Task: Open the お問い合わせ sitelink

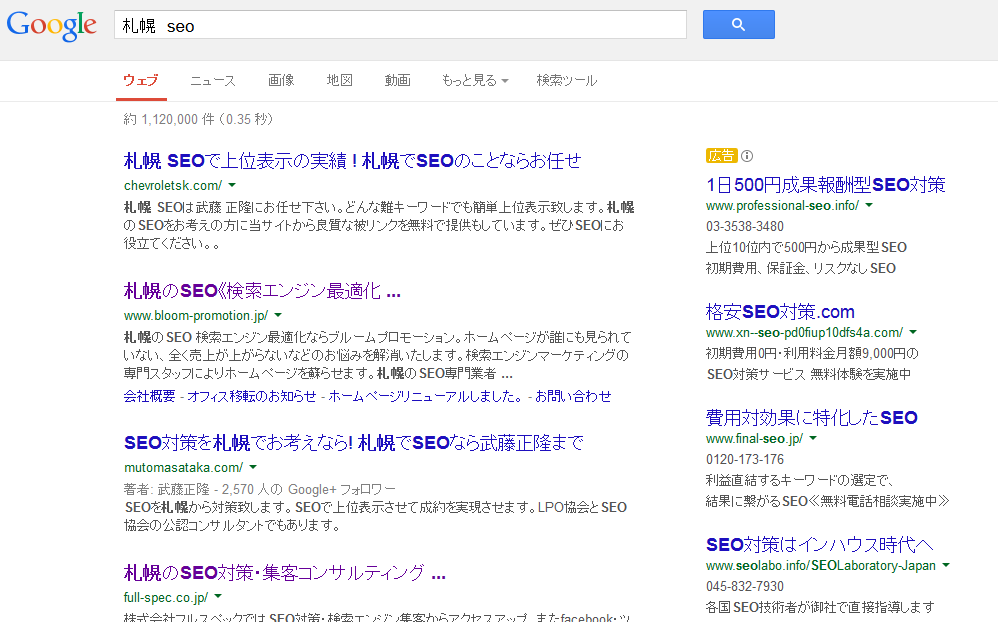Action: (573, 396)
